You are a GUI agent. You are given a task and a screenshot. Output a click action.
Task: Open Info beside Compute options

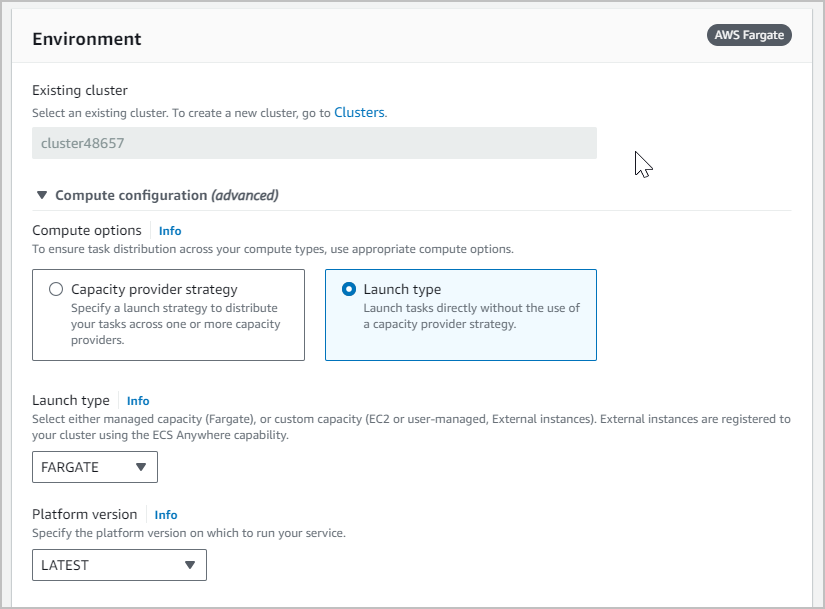tap(170, 231)
